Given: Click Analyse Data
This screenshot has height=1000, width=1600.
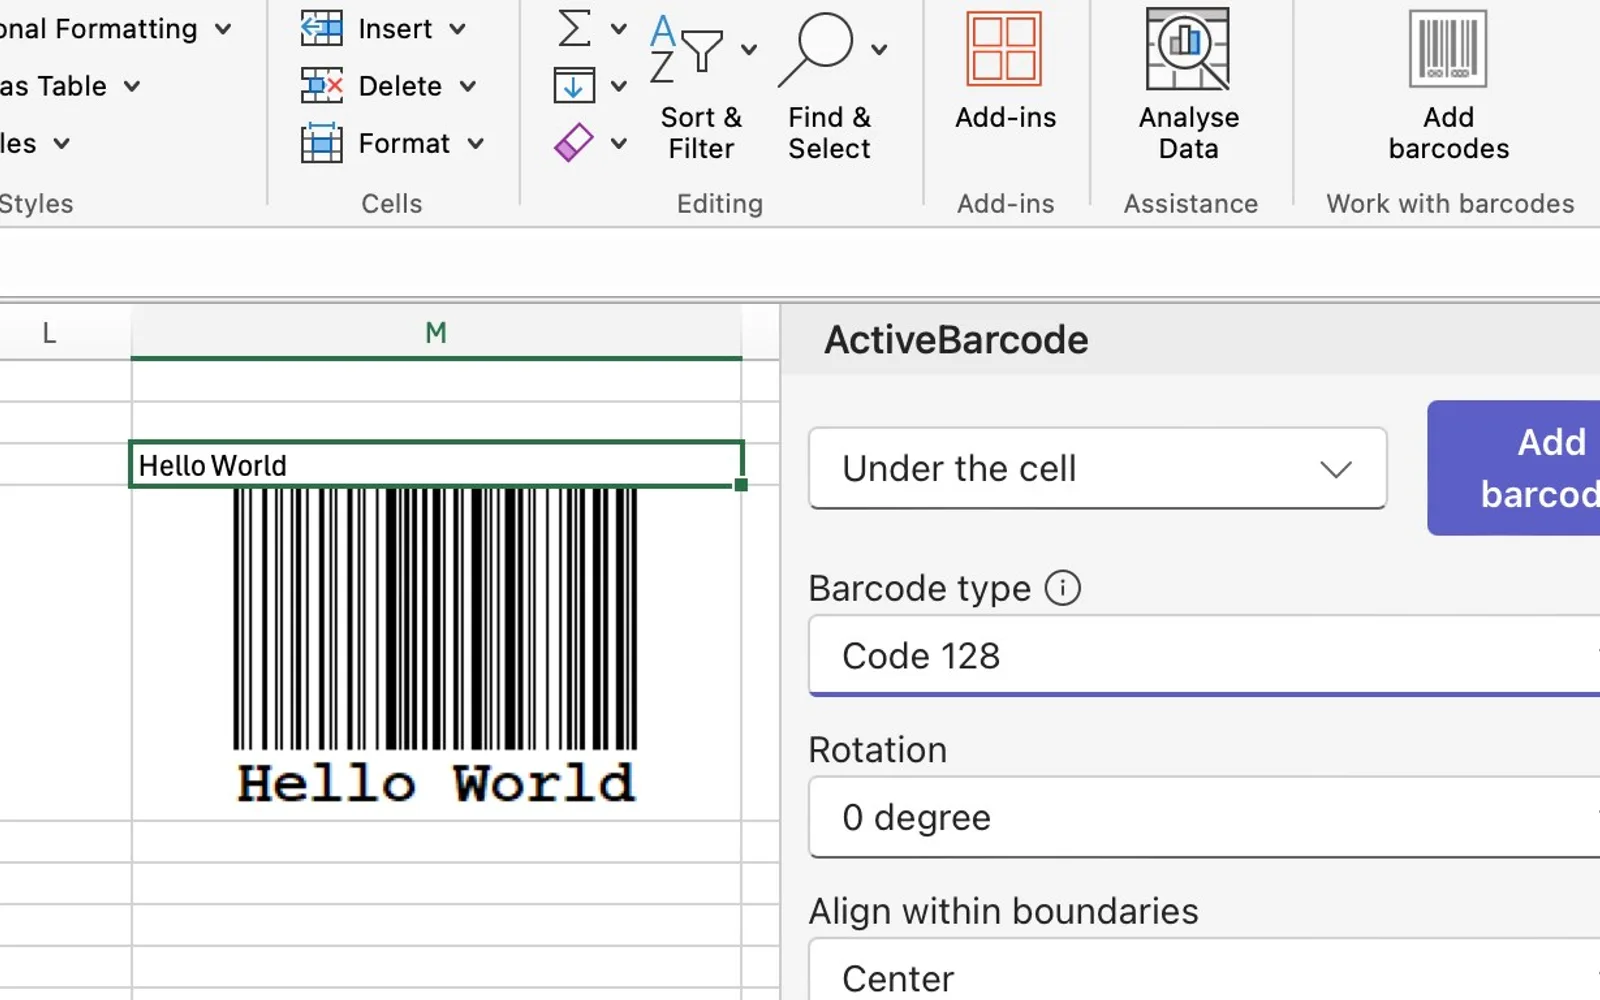Looking at the screenshot, I should [x=1188, y=86].
